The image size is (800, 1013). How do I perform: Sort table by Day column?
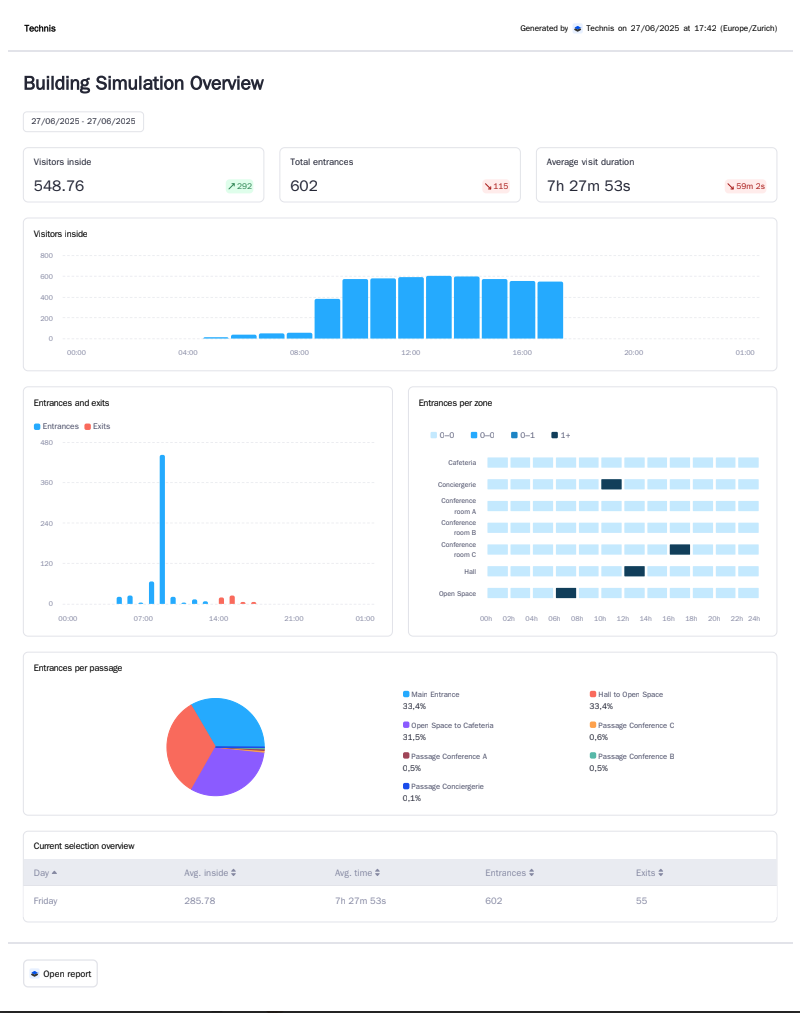(45, 873)
